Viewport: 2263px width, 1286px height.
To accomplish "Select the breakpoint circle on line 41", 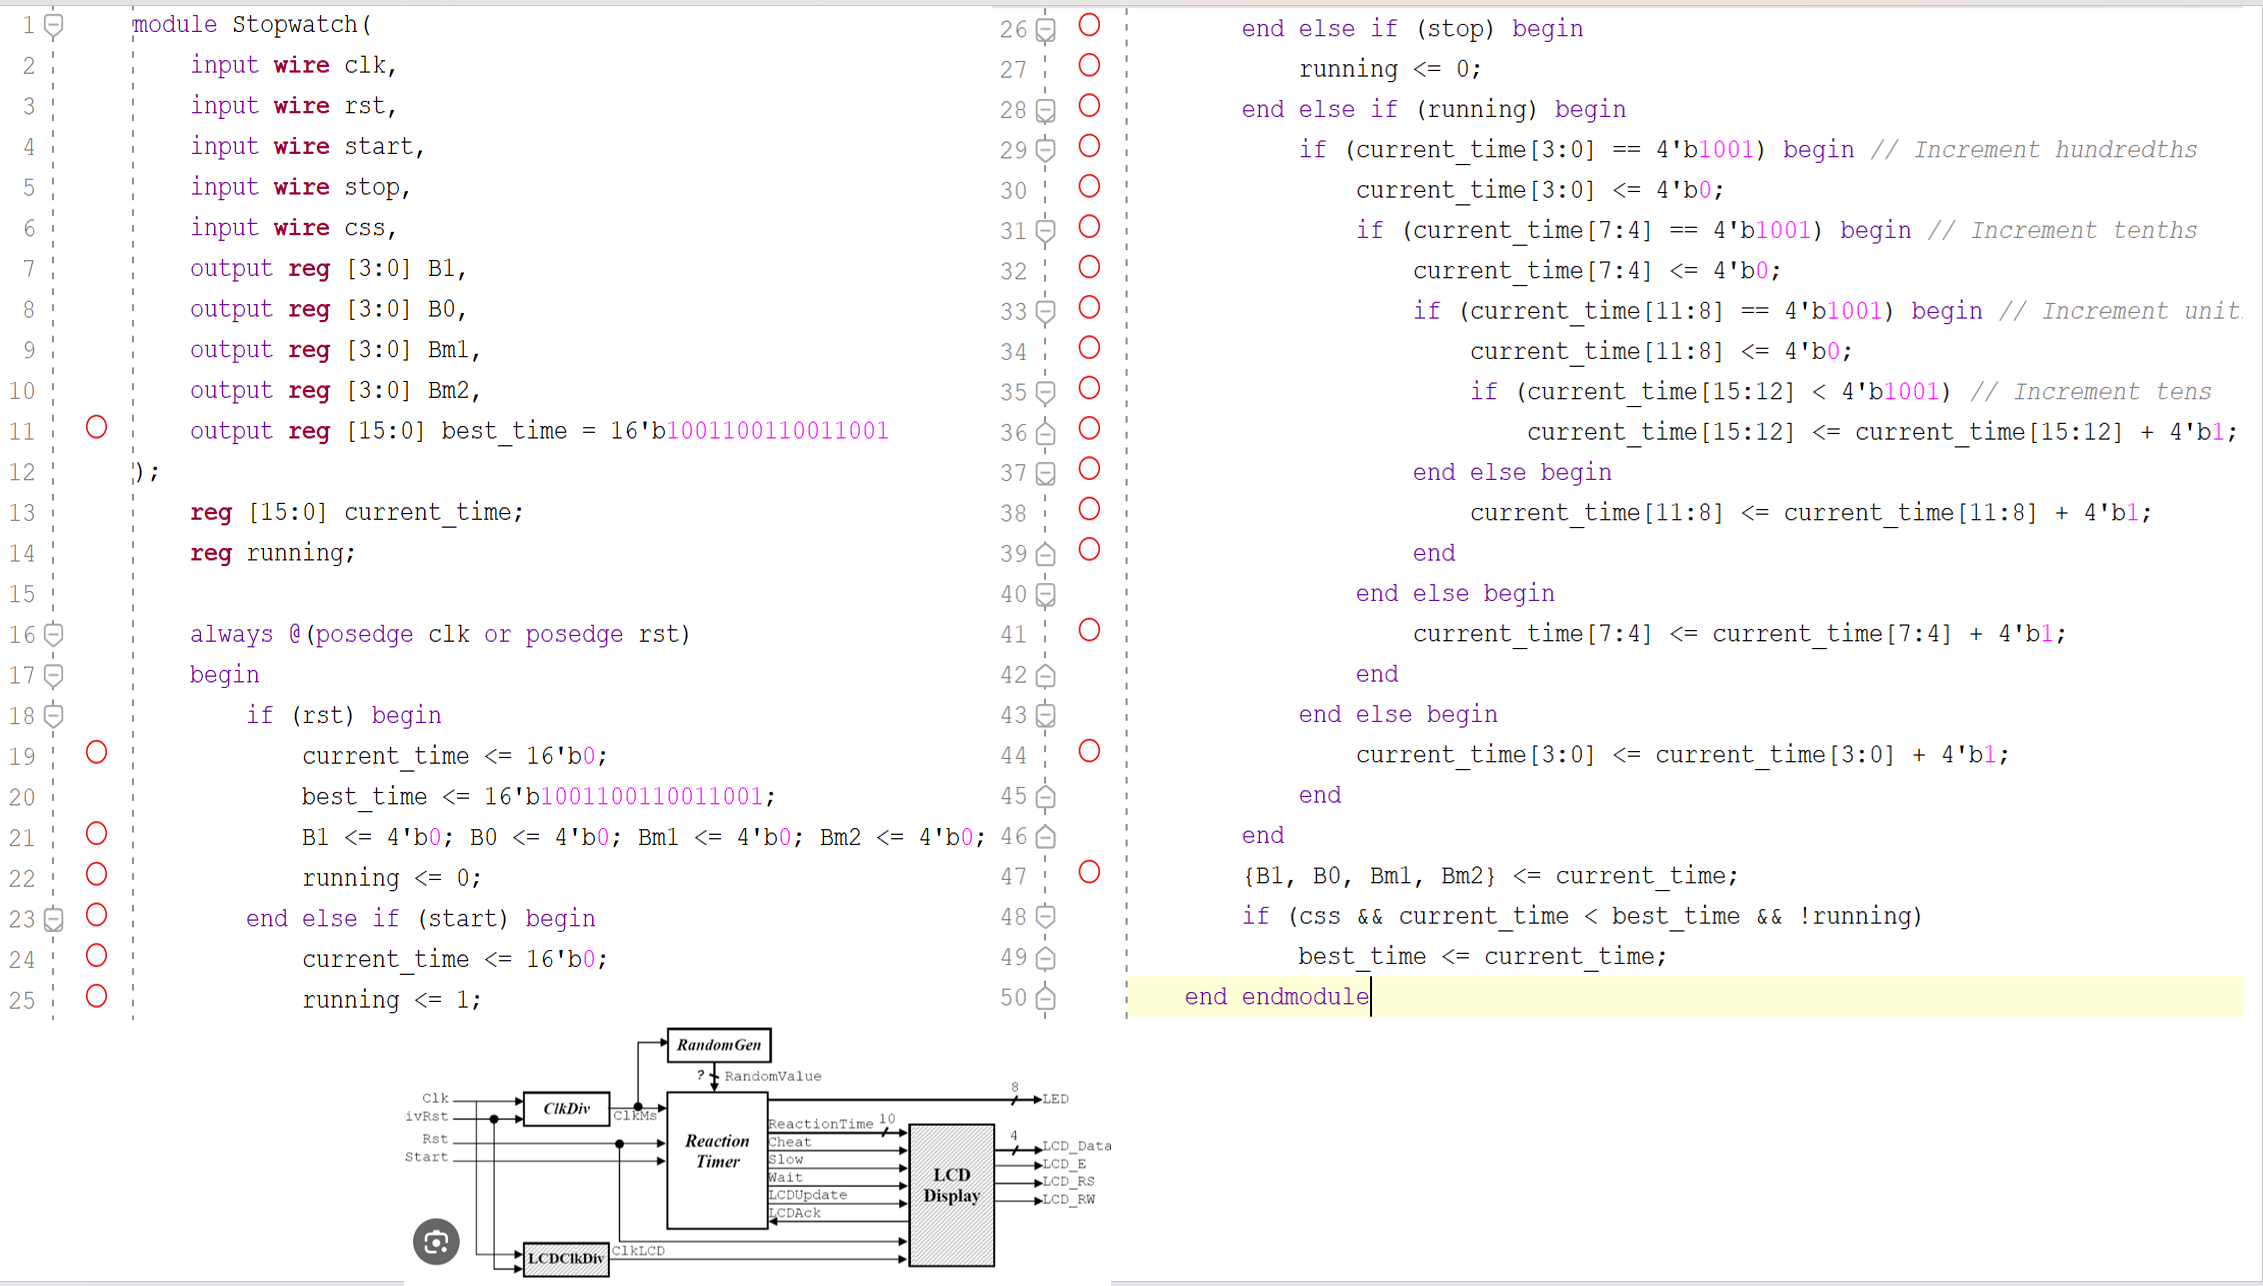I will [x=1089, y=630].
